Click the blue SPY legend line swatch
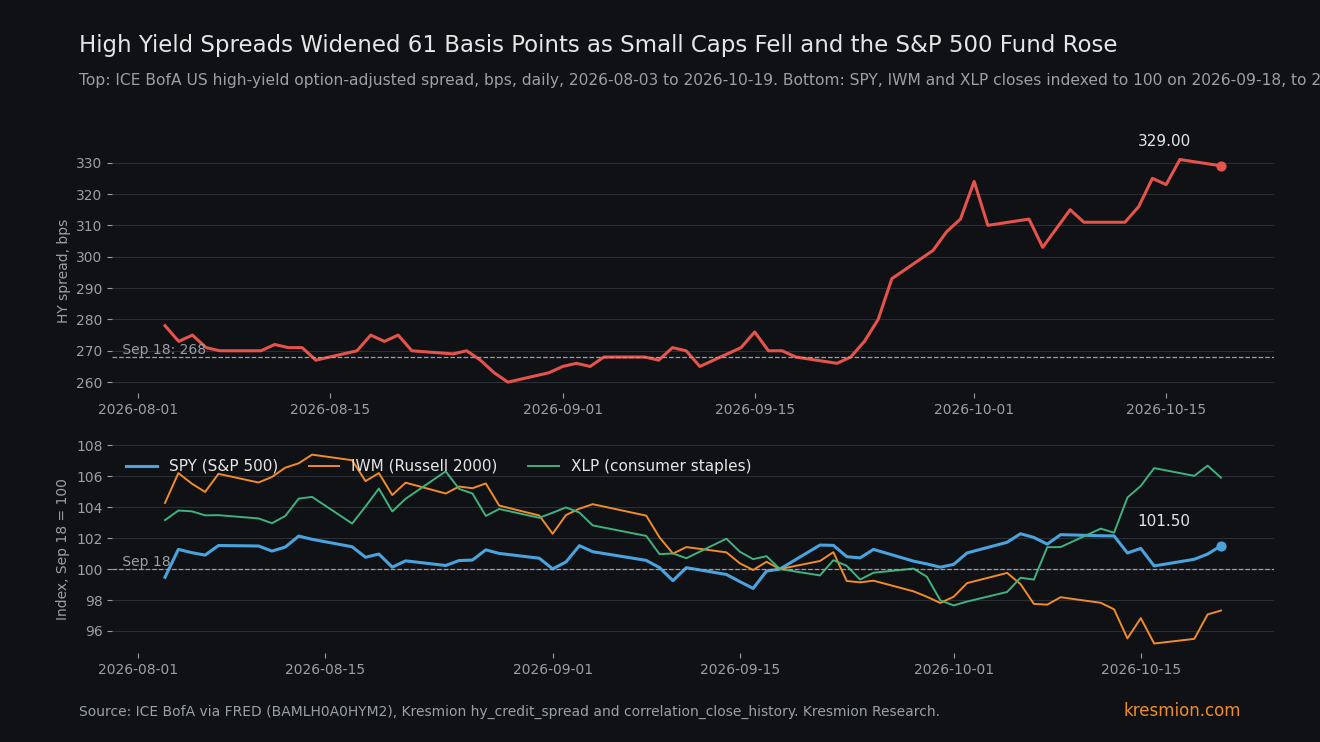 [143, 467]
